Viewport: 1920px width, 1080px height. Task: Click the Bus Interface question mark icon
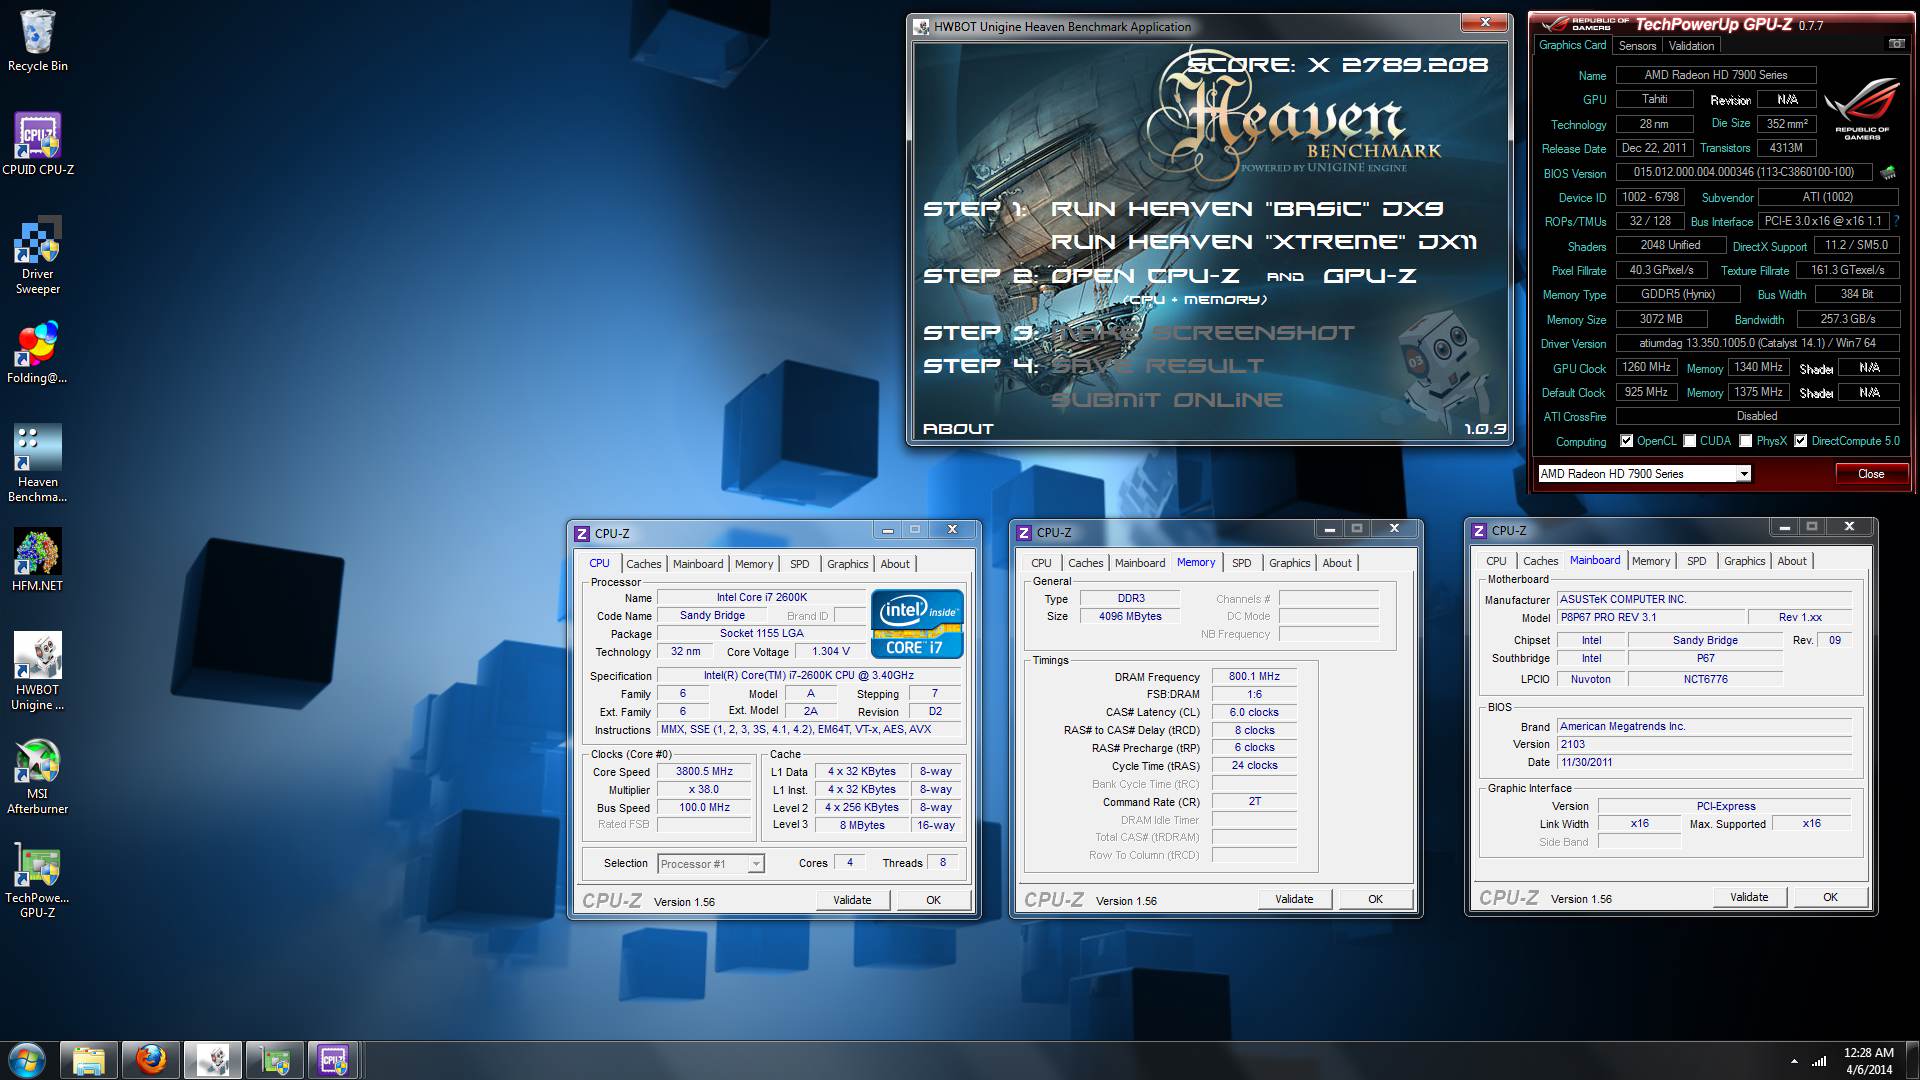coord(1896,221)
